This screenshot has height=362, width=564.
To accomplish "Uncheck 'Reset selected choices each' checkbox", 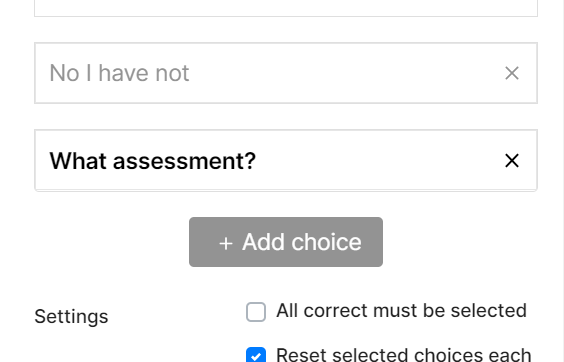I will (x=256, y=355).
